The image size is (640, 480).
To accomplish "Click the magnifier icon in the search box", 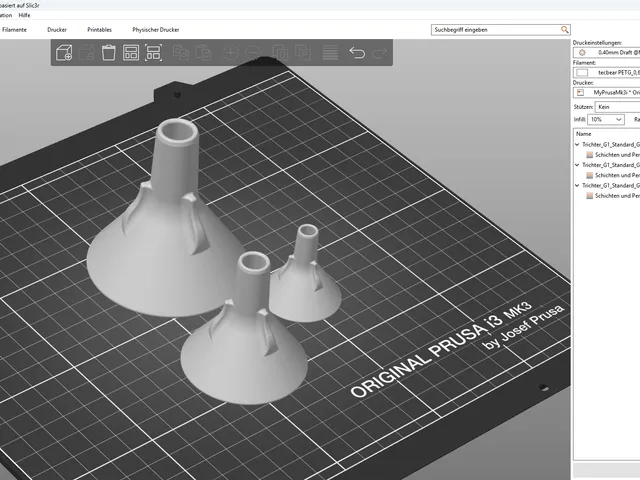I will pos(564,29).
